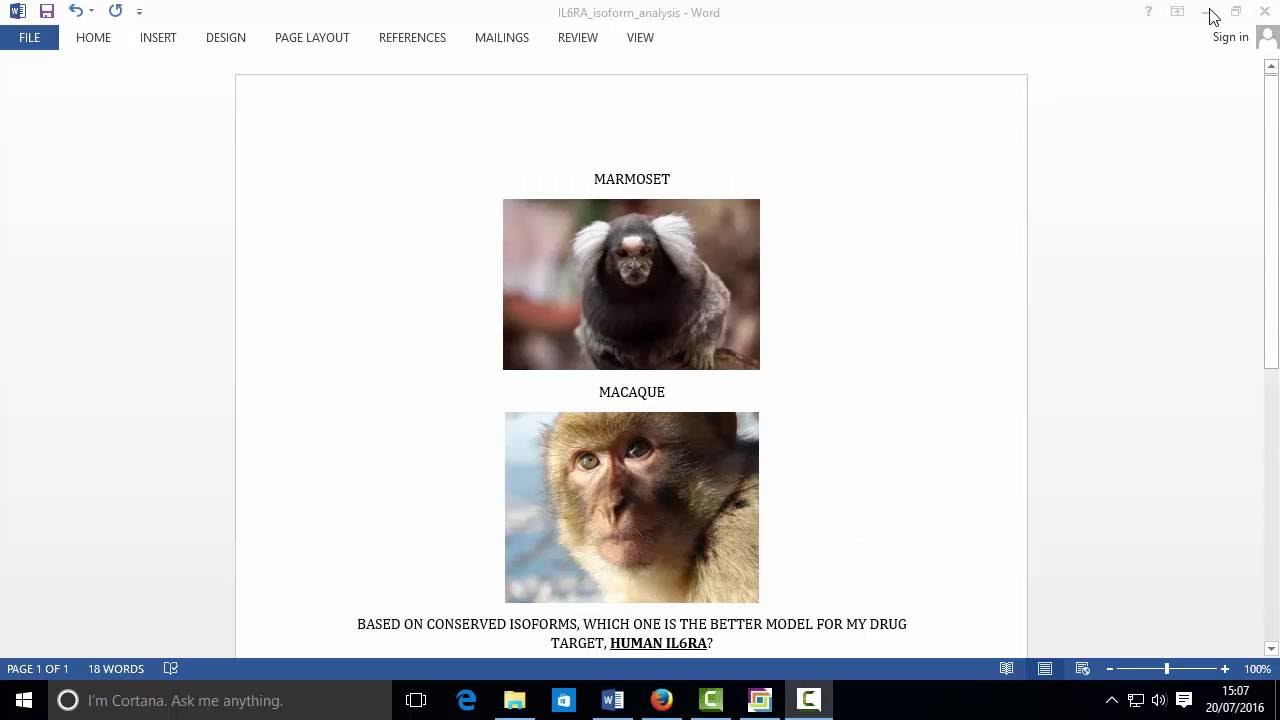Click the 100% zoom level indicator
1280x720 pixels.
click(1257, 669)
